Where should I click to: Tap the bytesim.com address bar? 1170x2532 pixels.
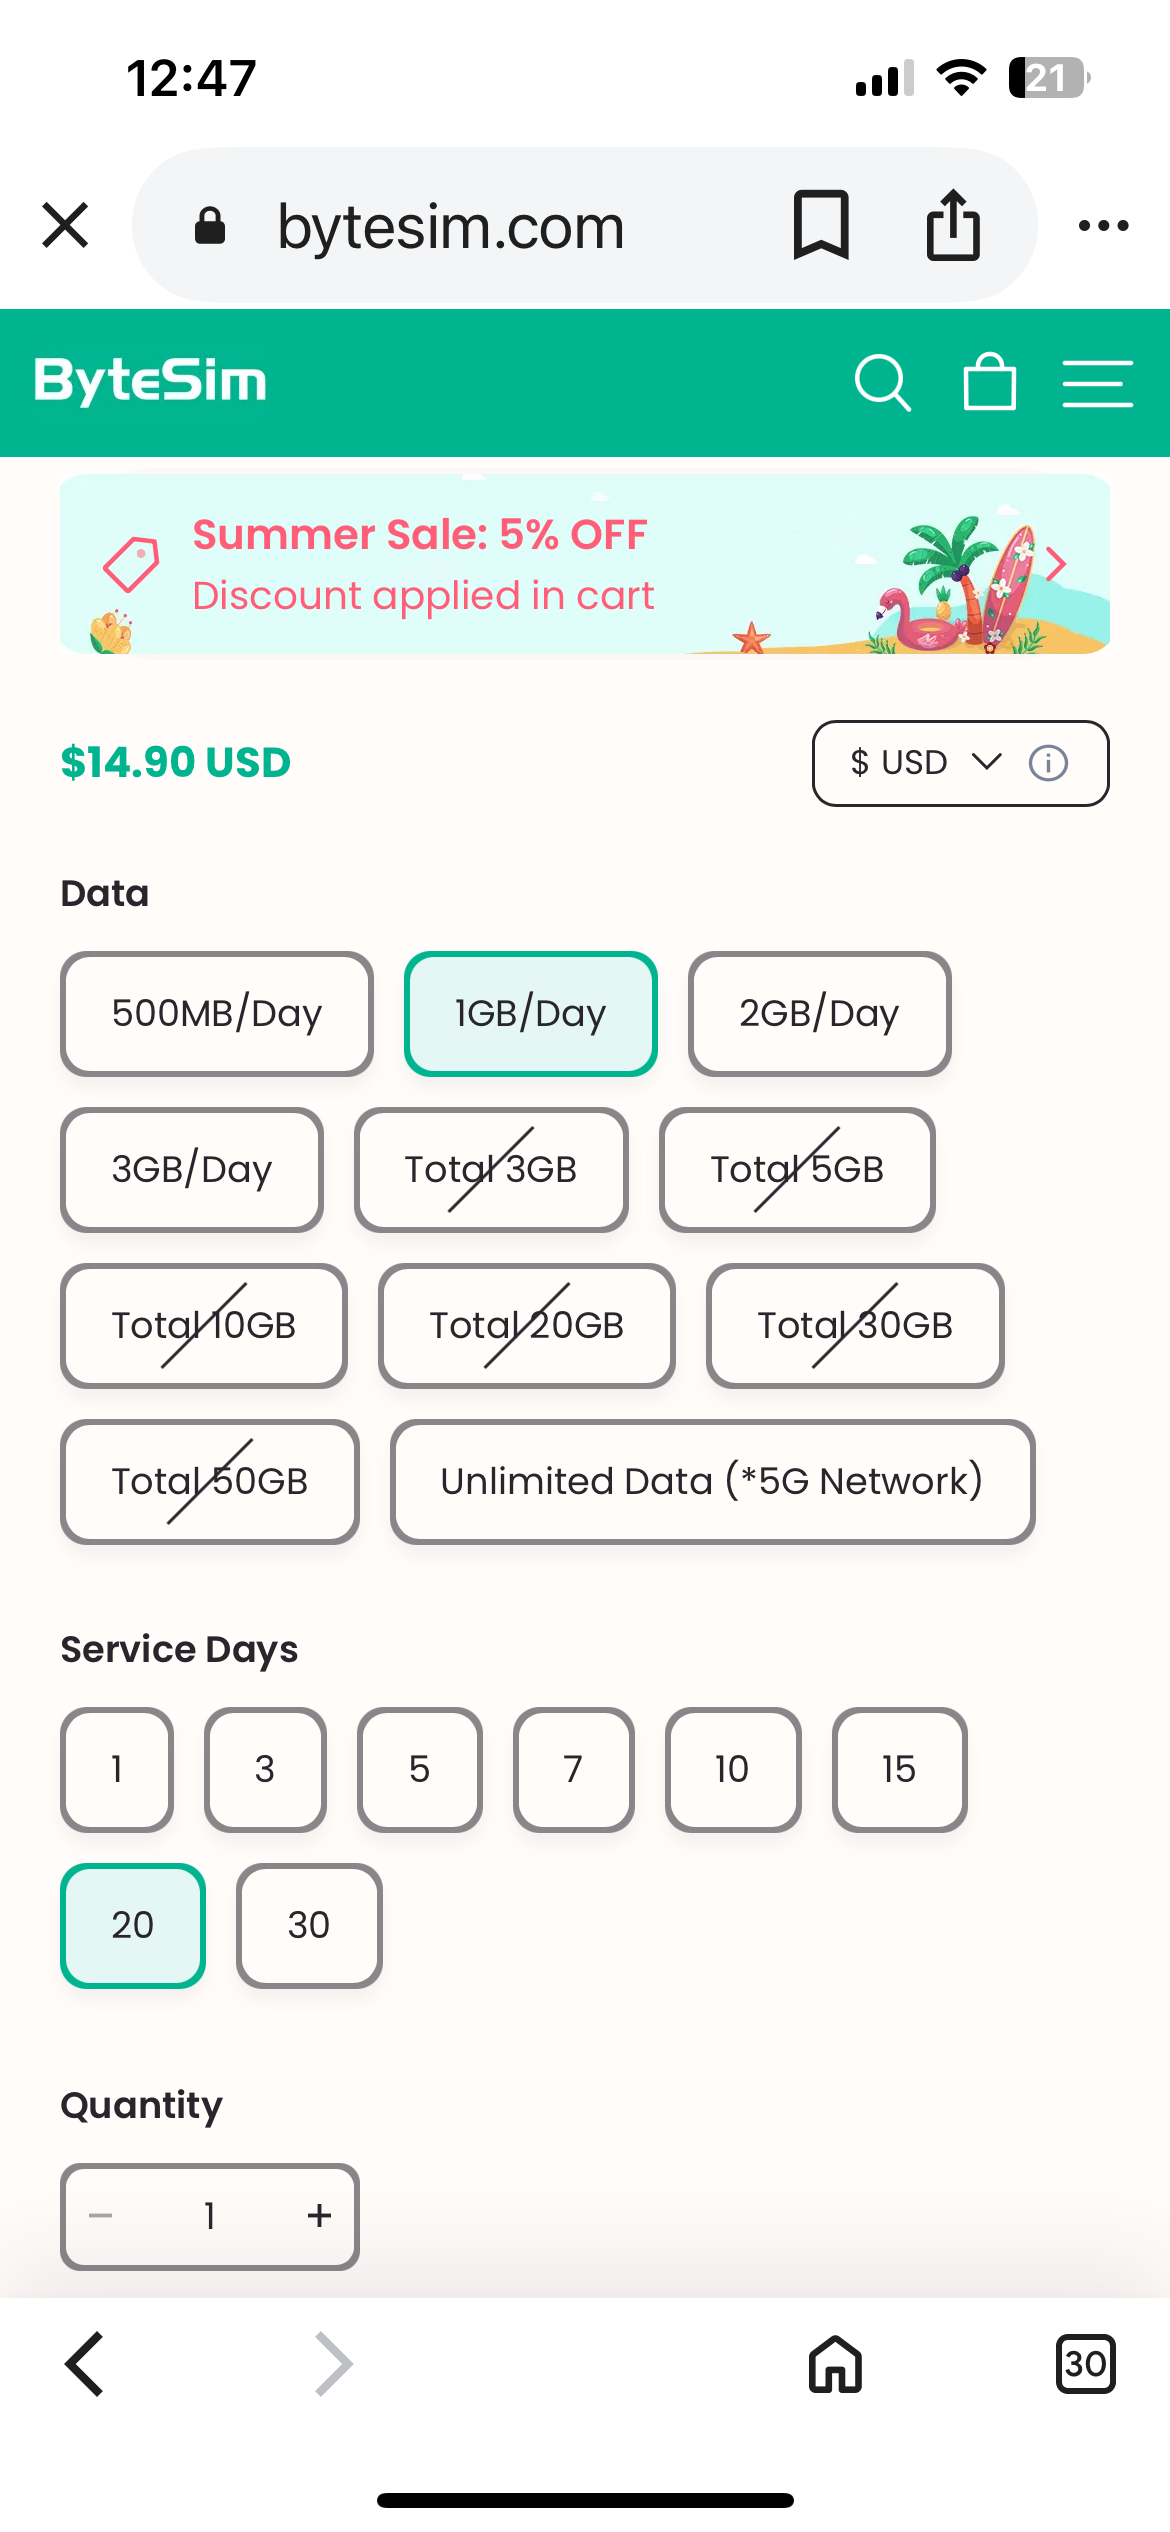[450, 227]
